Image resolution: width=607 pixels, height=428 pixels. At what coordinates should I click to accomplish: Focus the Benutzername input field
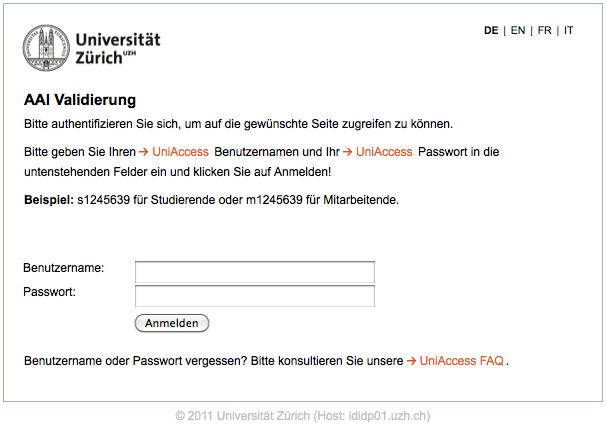255,272
